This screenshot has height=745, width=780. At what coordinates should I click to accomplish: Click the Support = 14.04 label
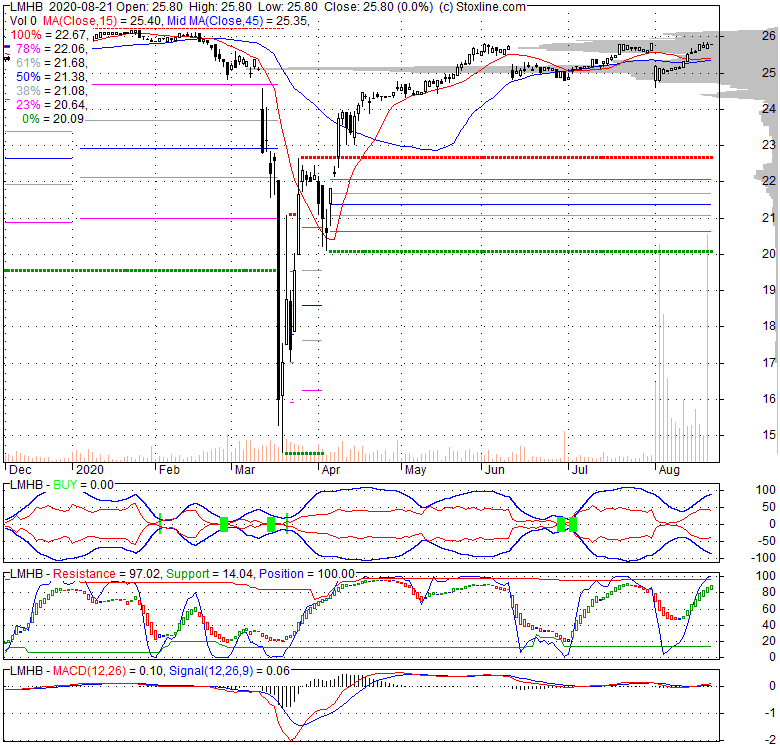pos(210,574)
